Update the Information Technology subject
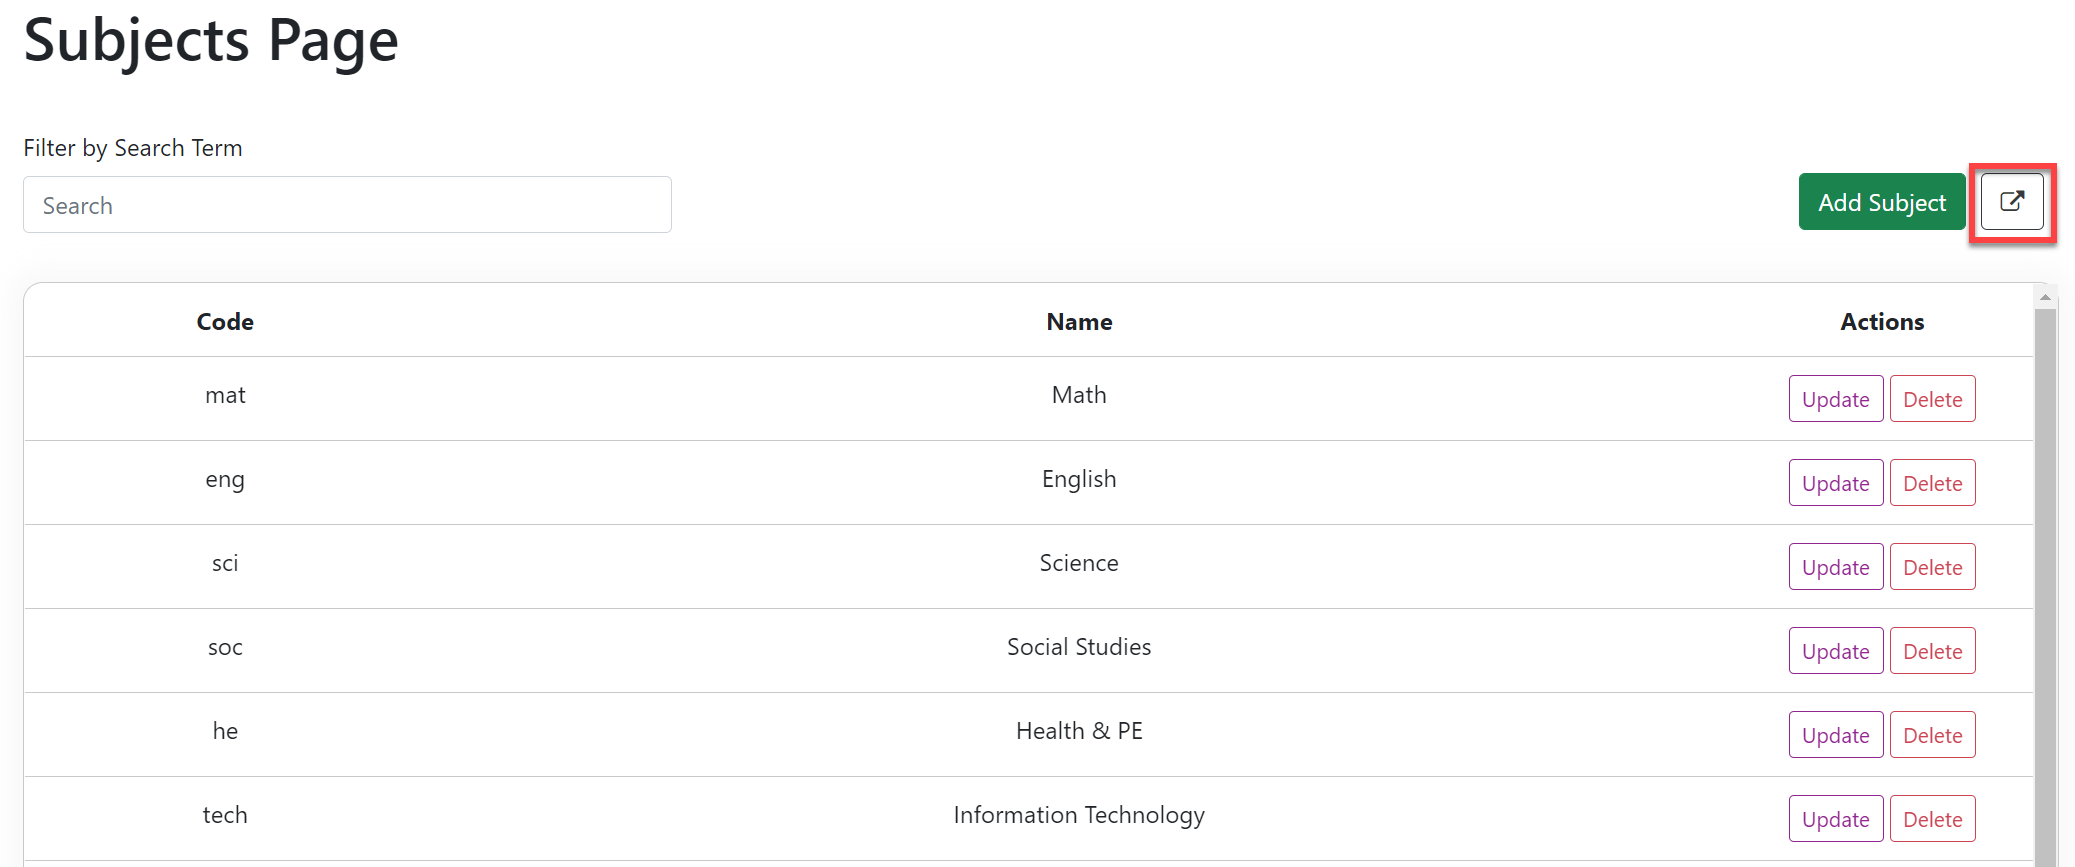The height and width of the screenshot is (867, 2075). pyautogui.click(x=1835, y=819)
